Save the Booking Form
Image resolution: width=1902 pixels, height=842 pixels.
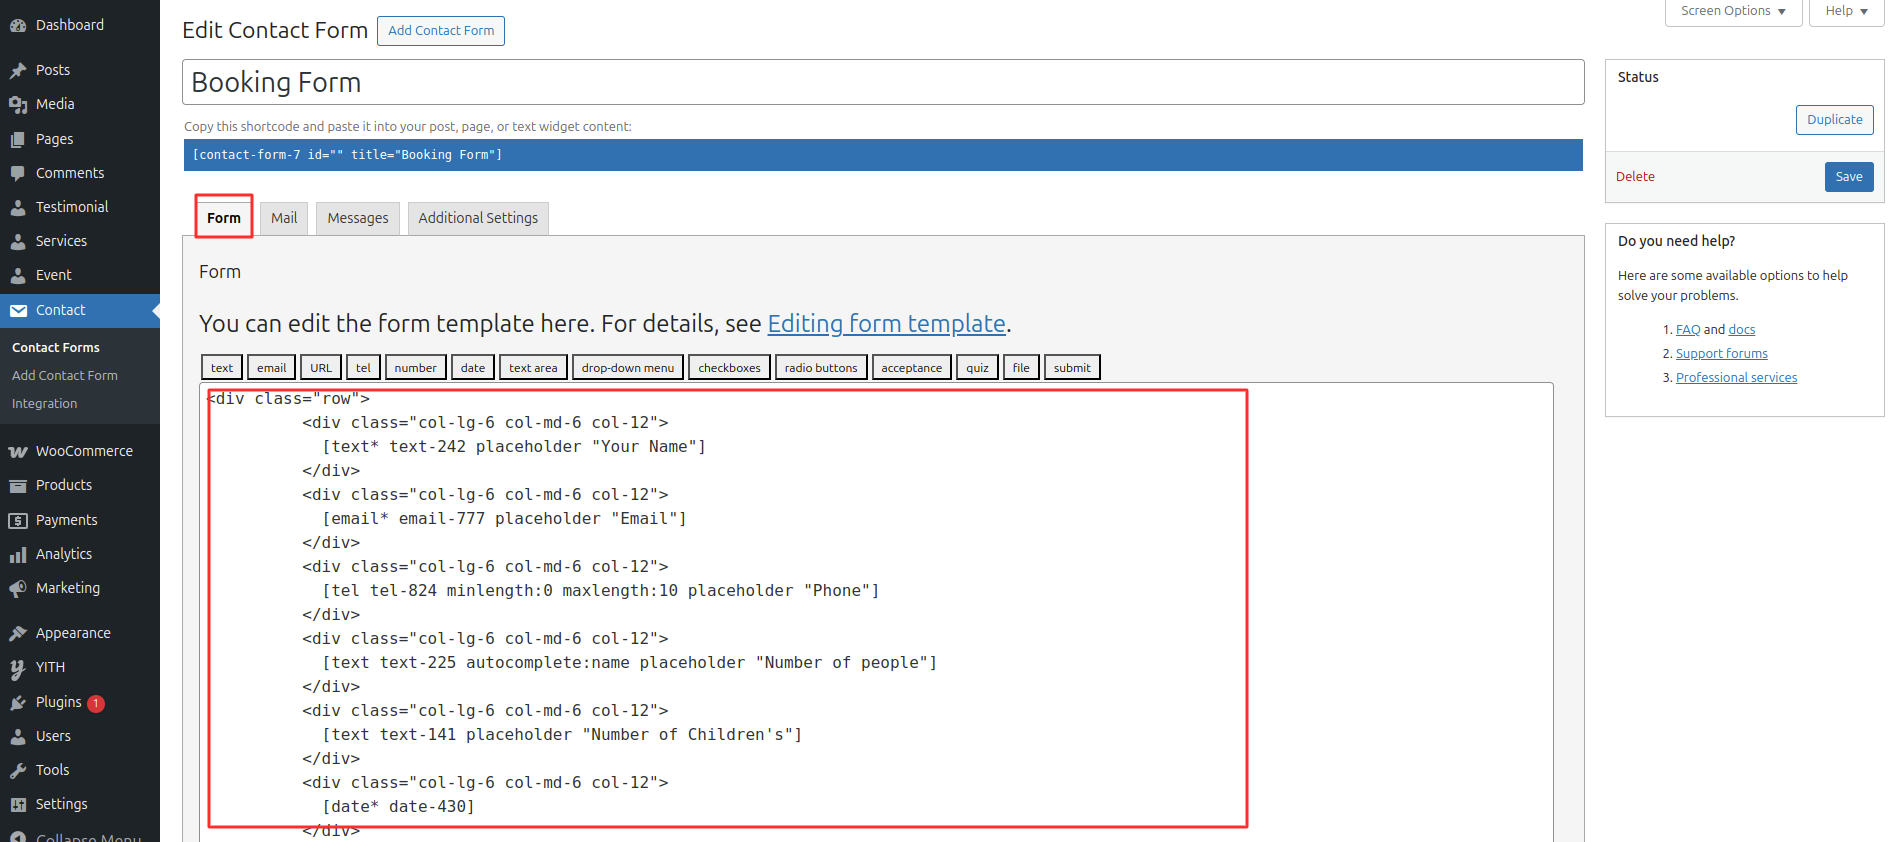(x=1848, y=177)
